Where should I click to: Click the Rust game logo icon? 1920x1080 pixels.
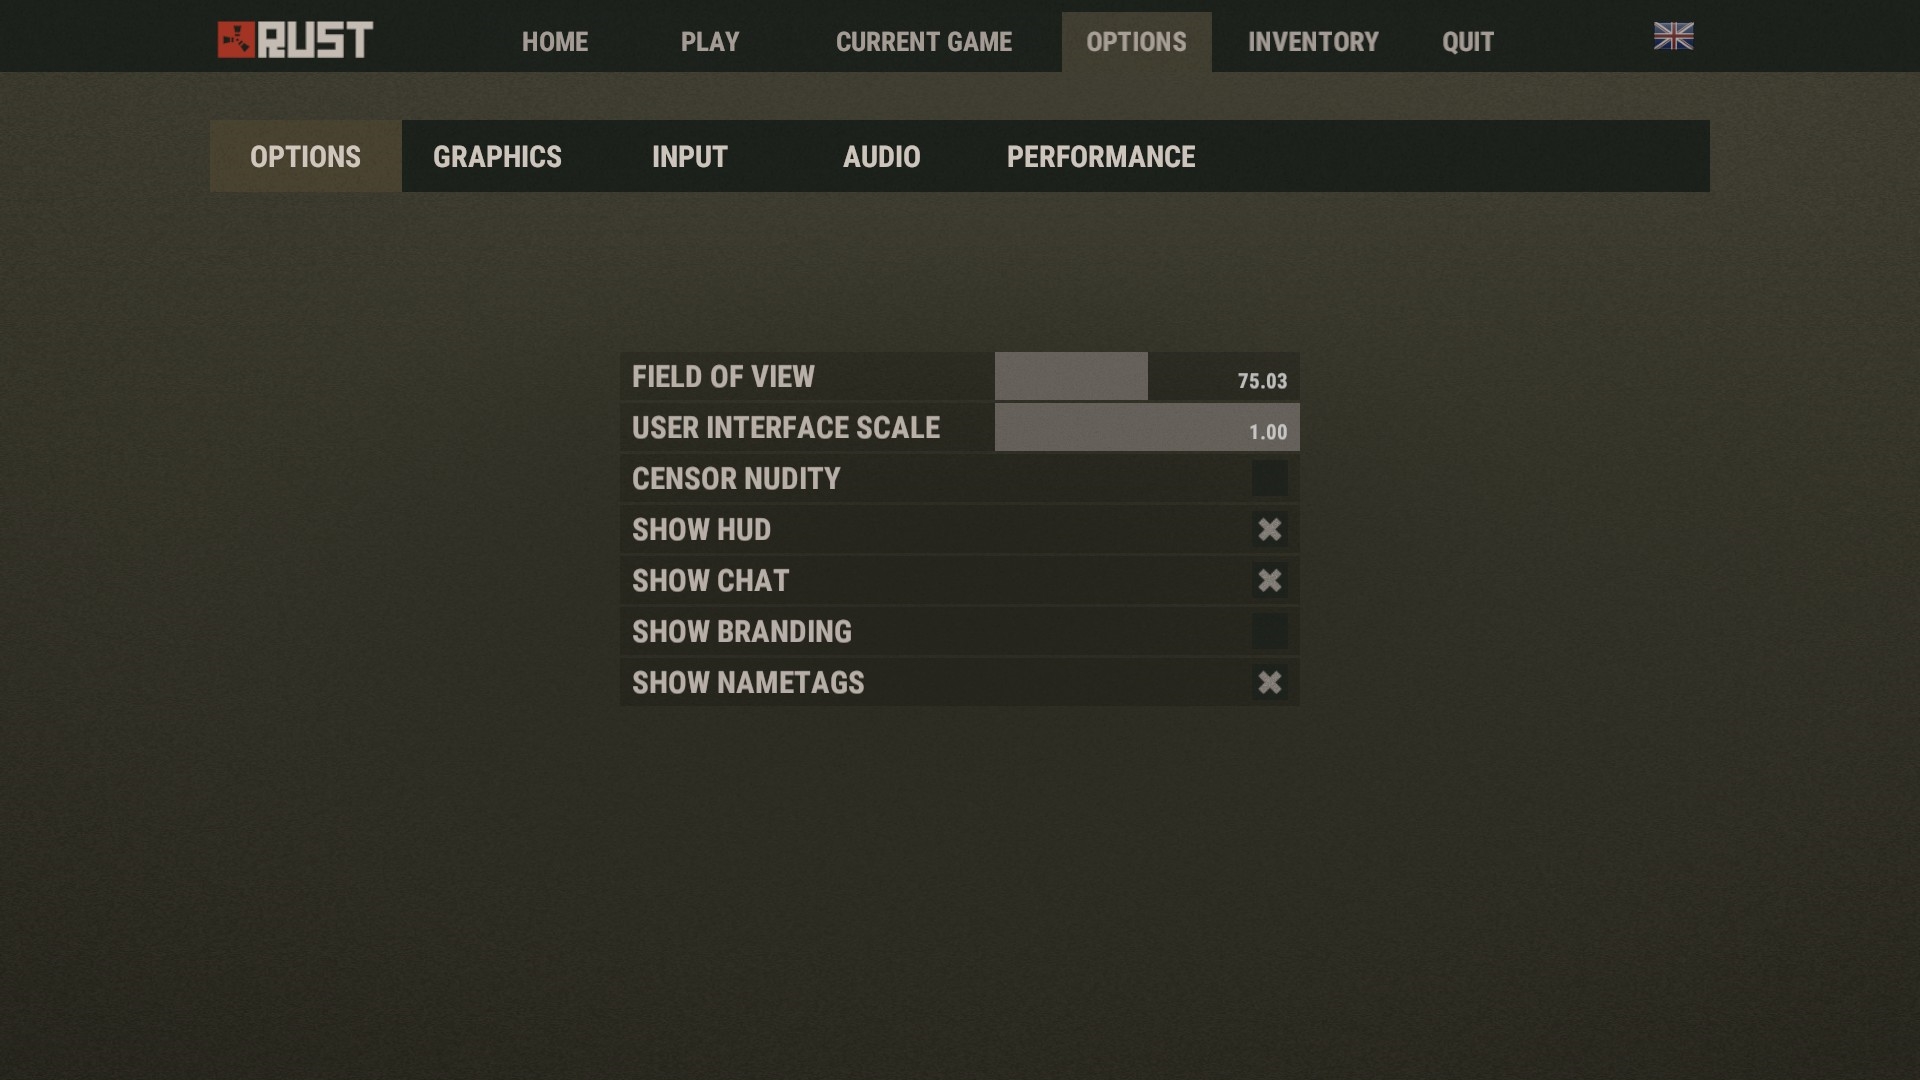pyautogui.click(x=236, y=40)
